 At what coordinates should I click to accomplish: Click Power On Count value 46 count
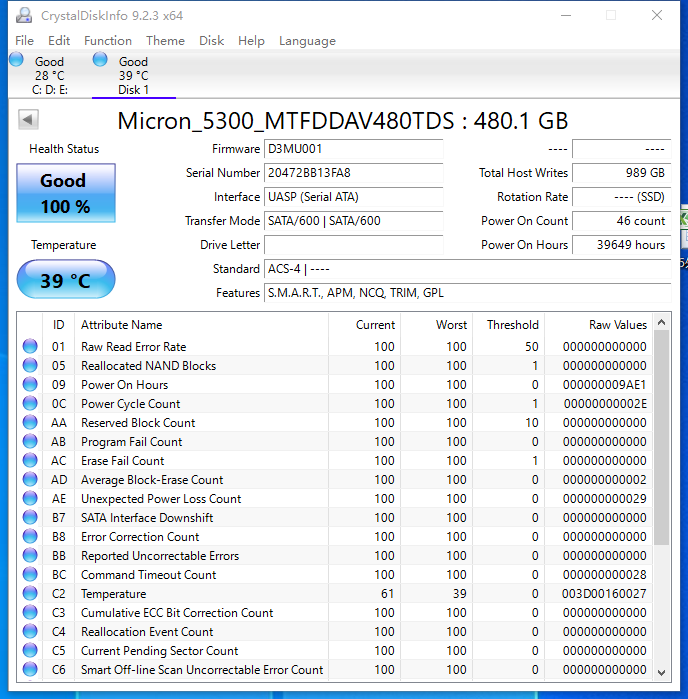[x=622, y=221]
